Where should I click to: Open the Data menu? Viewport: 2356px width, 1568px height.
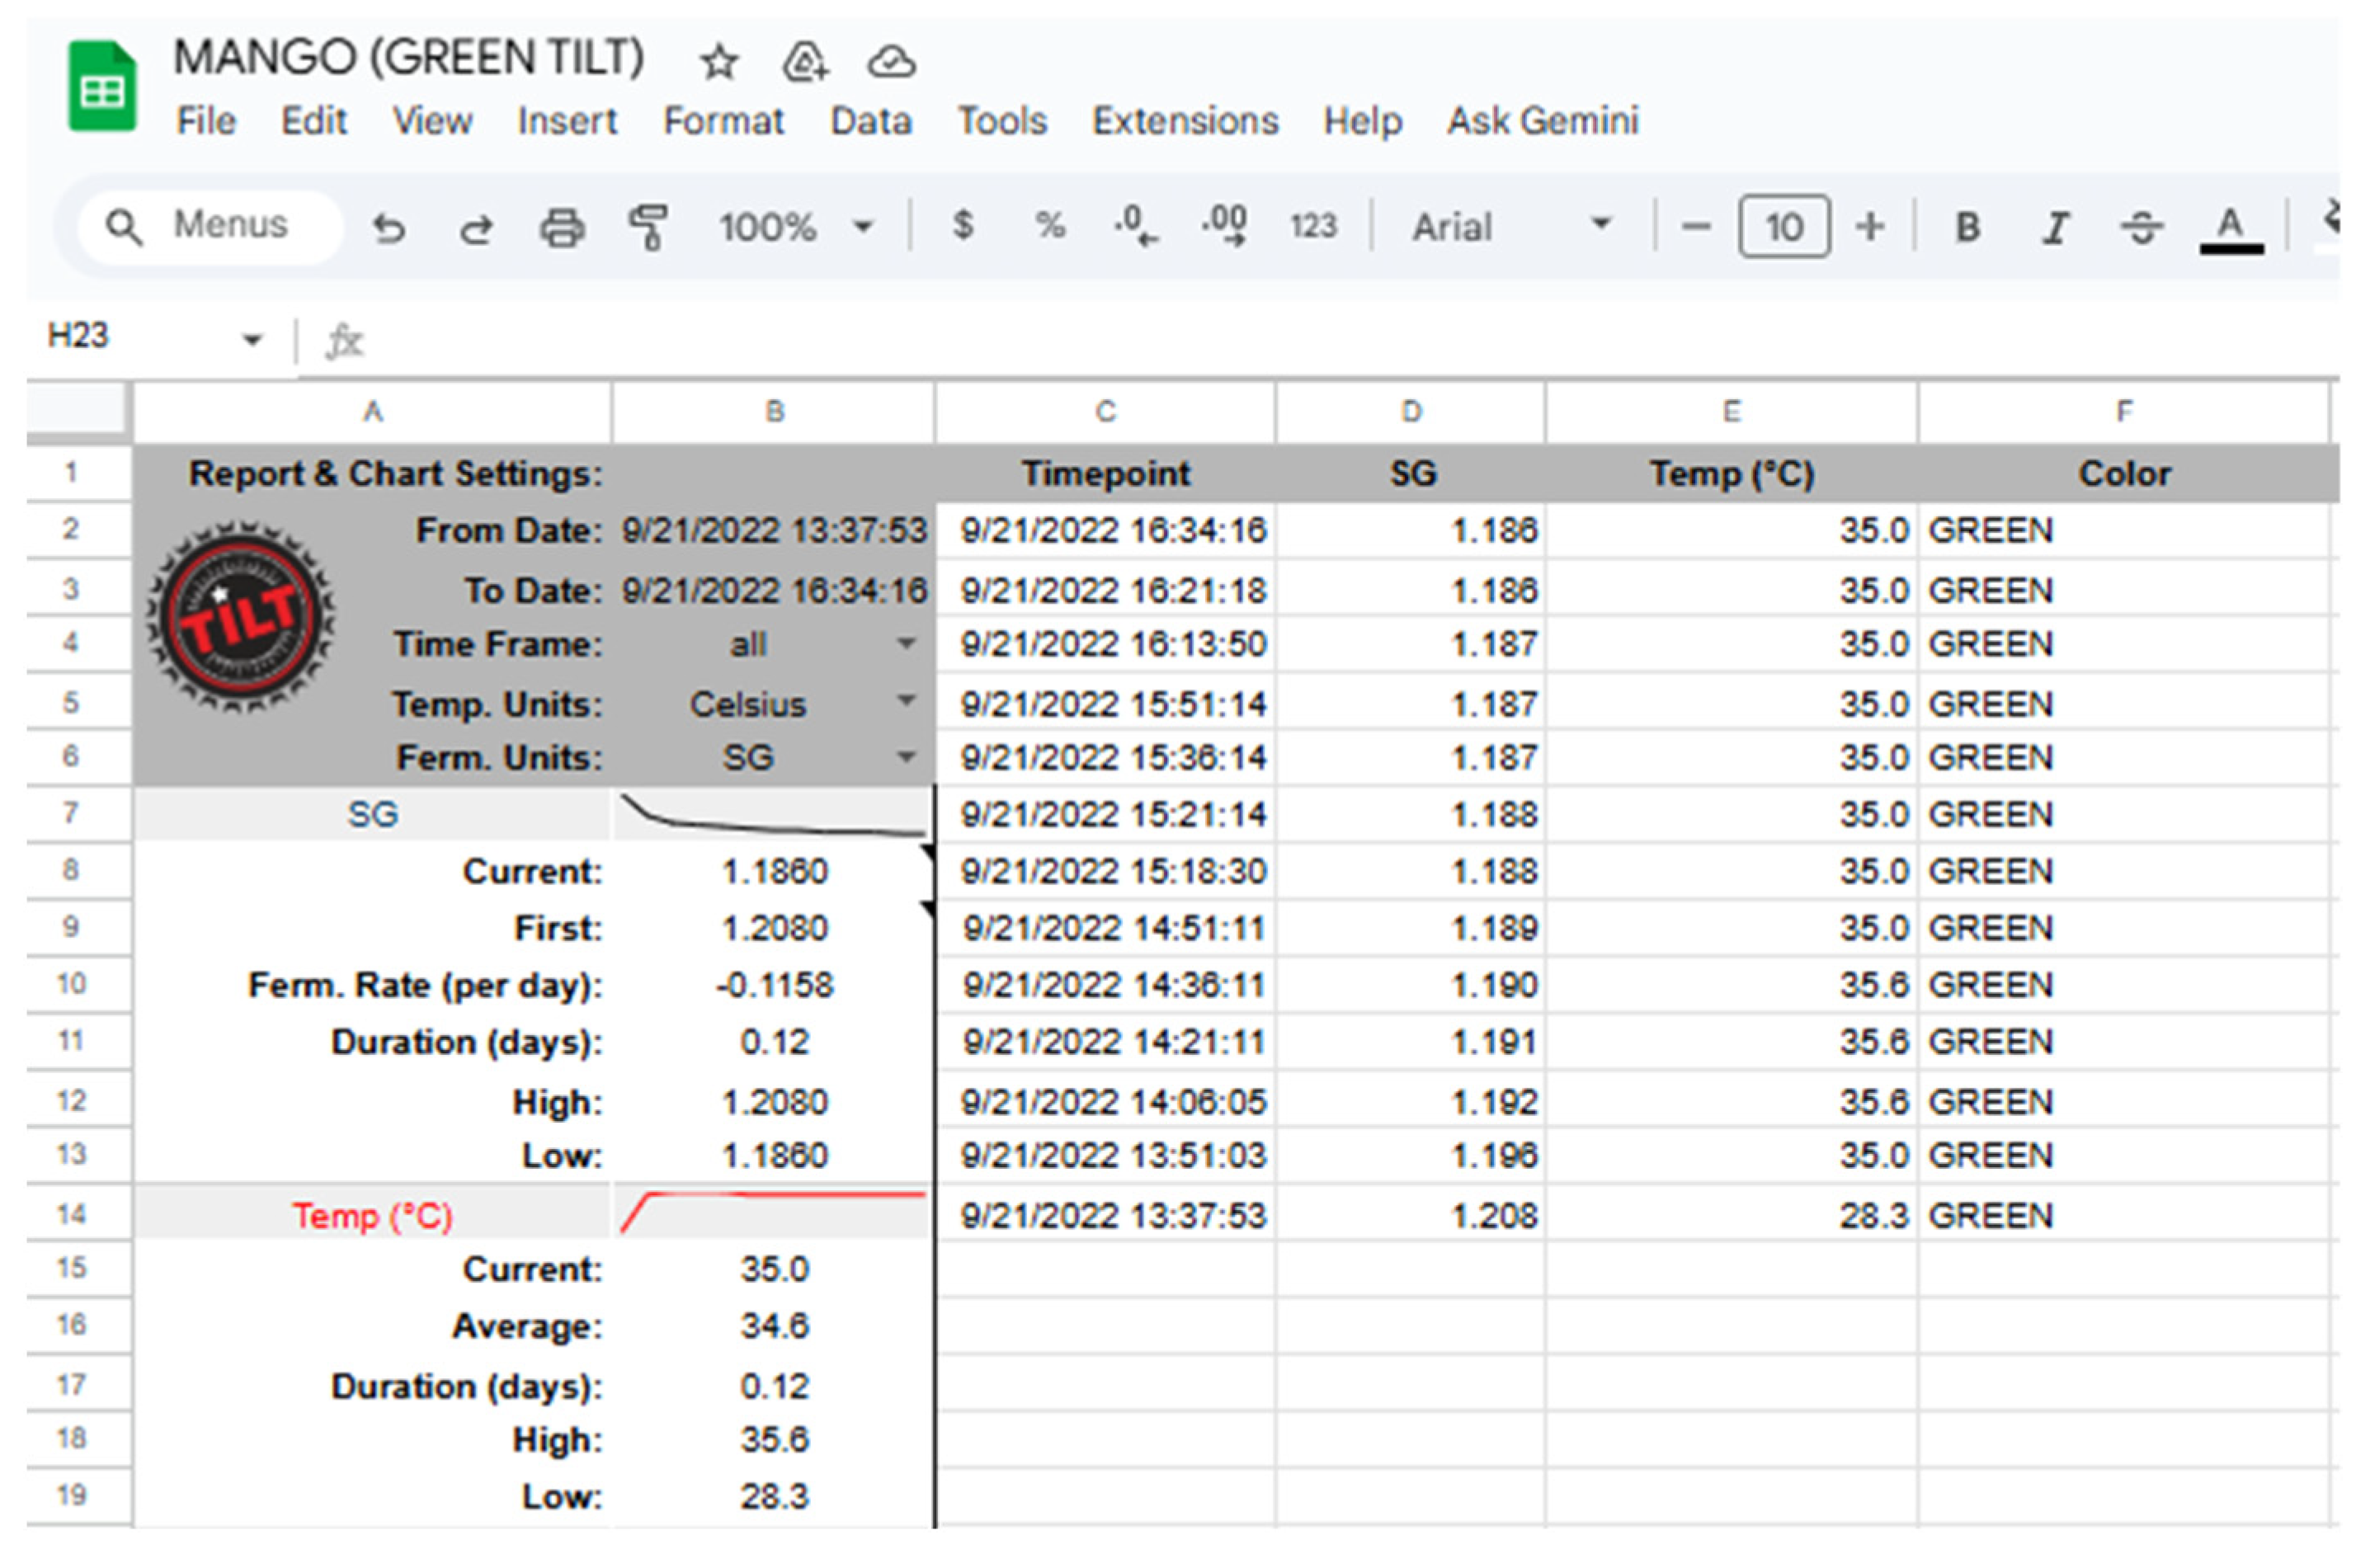tap(870, 121)
